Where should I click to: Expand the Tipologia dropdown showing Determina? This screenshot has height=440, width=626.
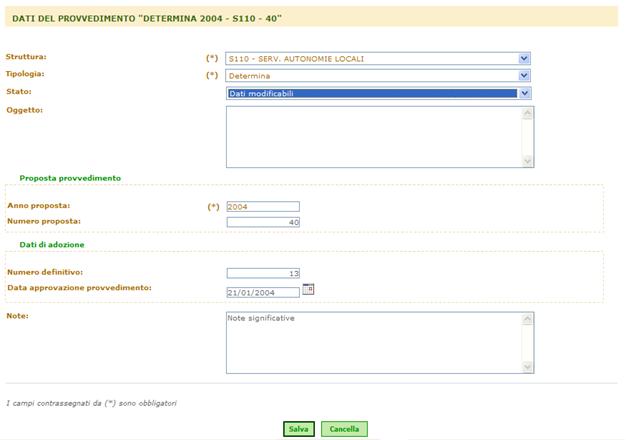click(378, 75)
